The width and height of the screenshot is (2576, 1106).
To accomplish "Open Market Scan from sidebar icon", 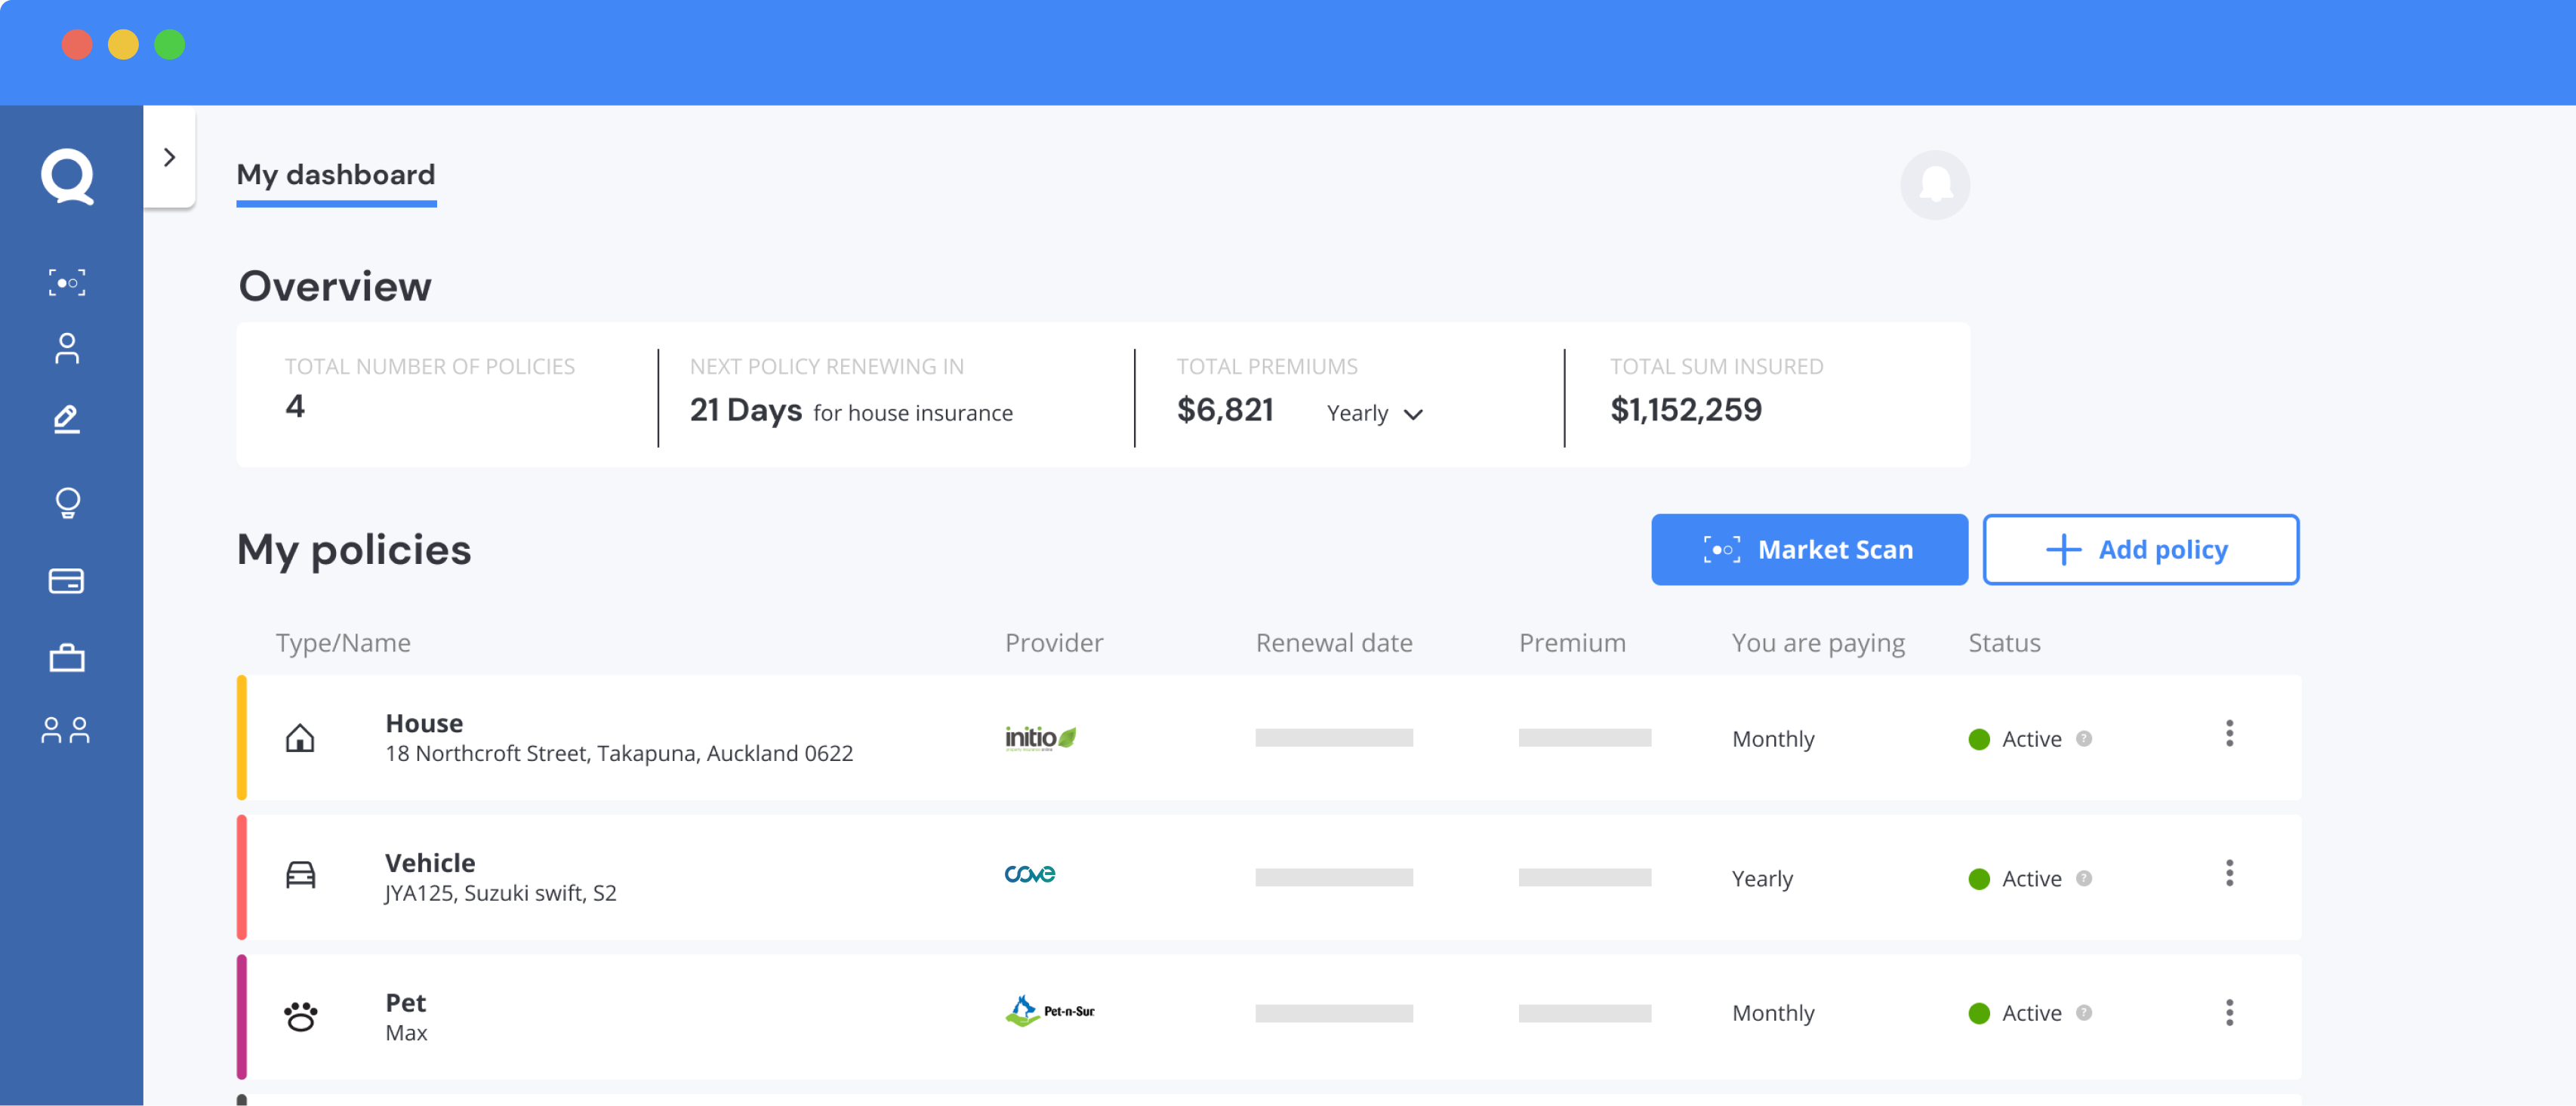I will click(x=67, y=283).
